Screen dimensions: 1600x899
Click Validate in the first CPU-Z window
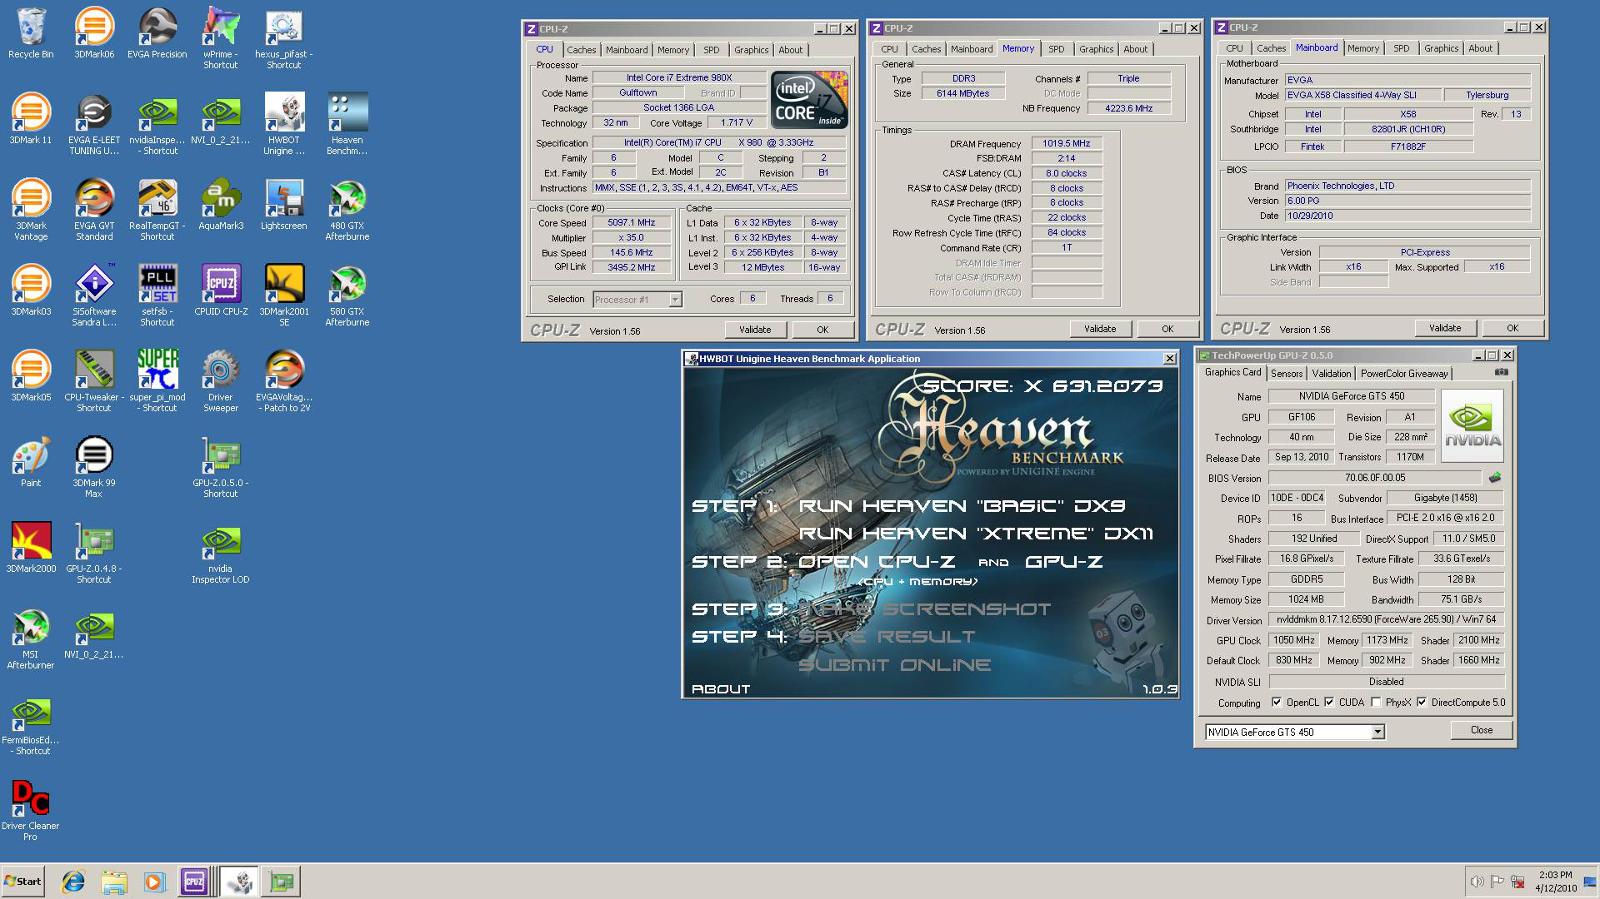[755, 329]
